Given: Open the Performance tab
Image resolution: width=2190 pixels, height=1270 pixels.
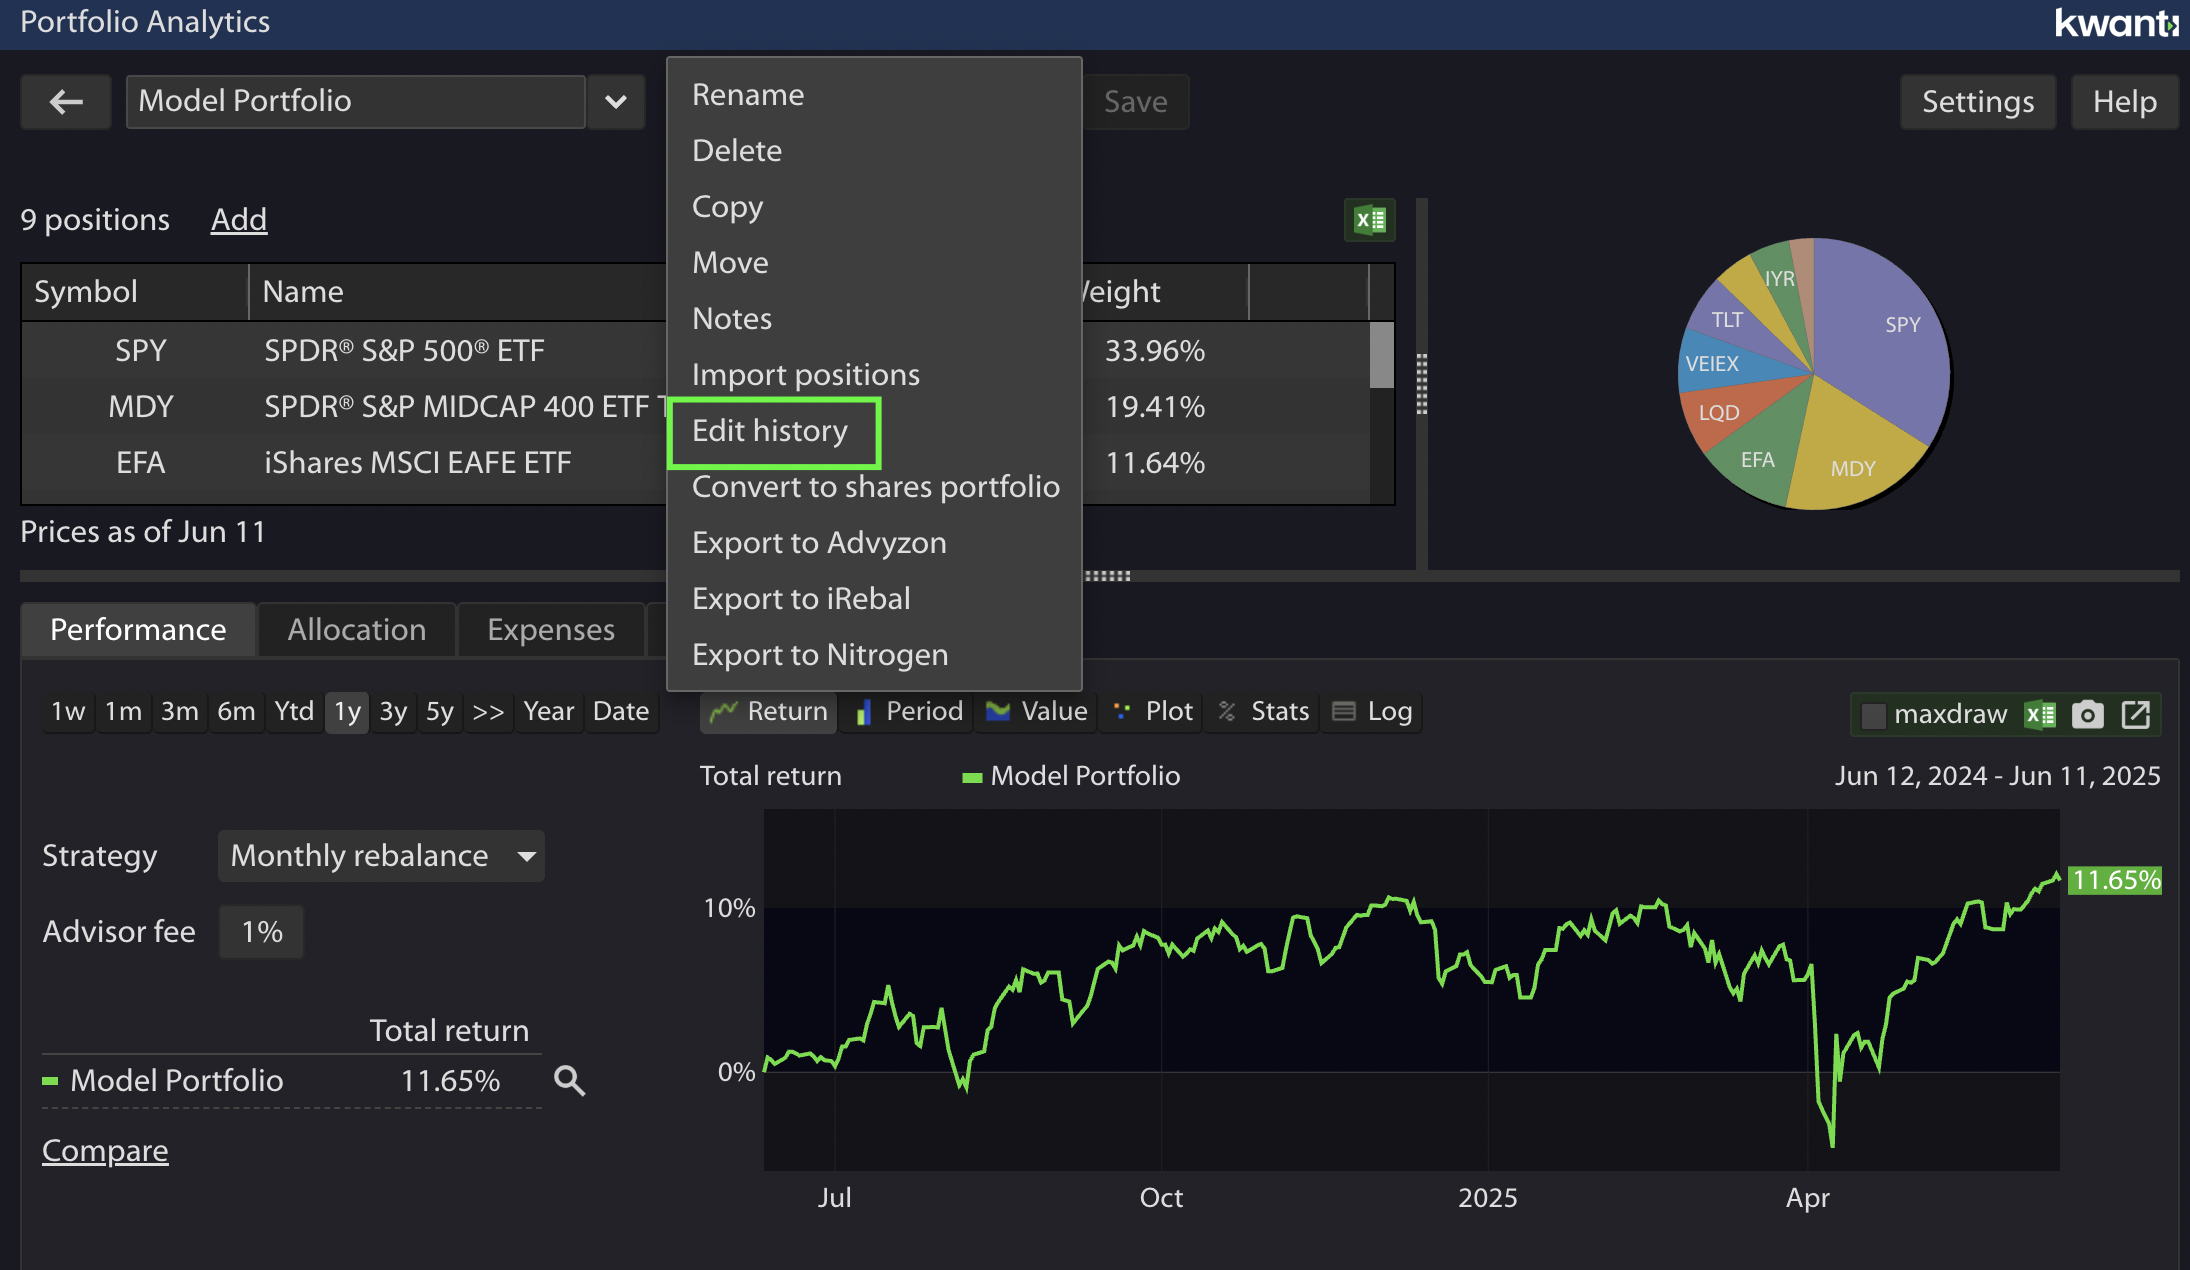Looking at the screenshot, I should (138, 629).
